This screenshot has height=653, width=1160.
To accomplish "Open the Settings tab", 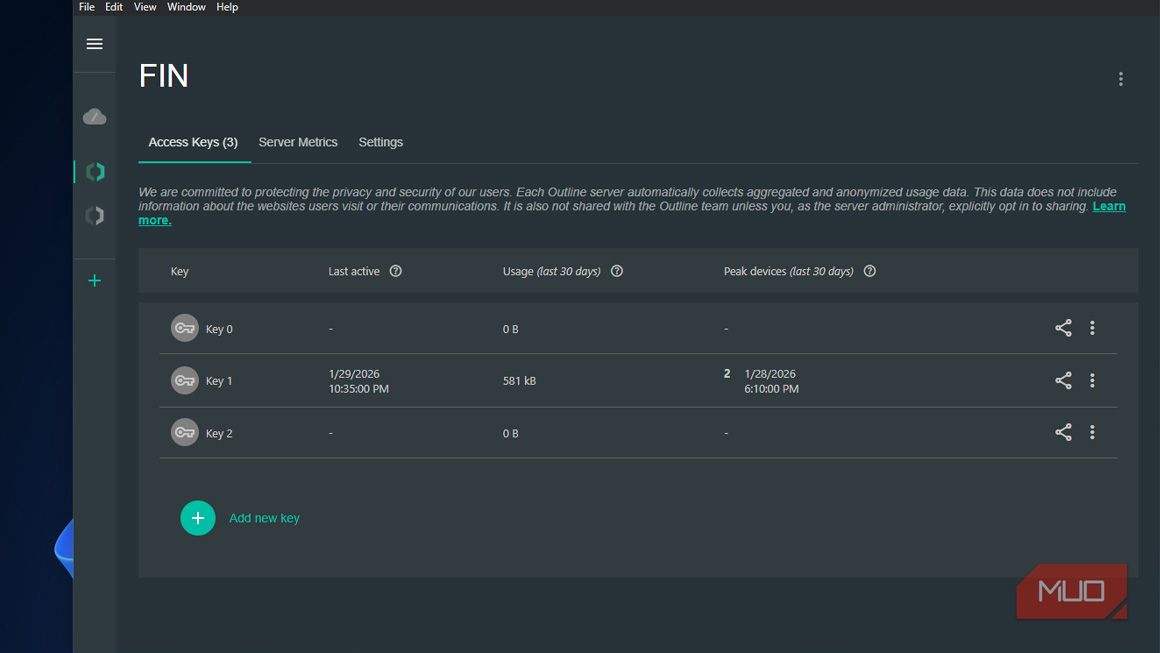I will [380, 142].
